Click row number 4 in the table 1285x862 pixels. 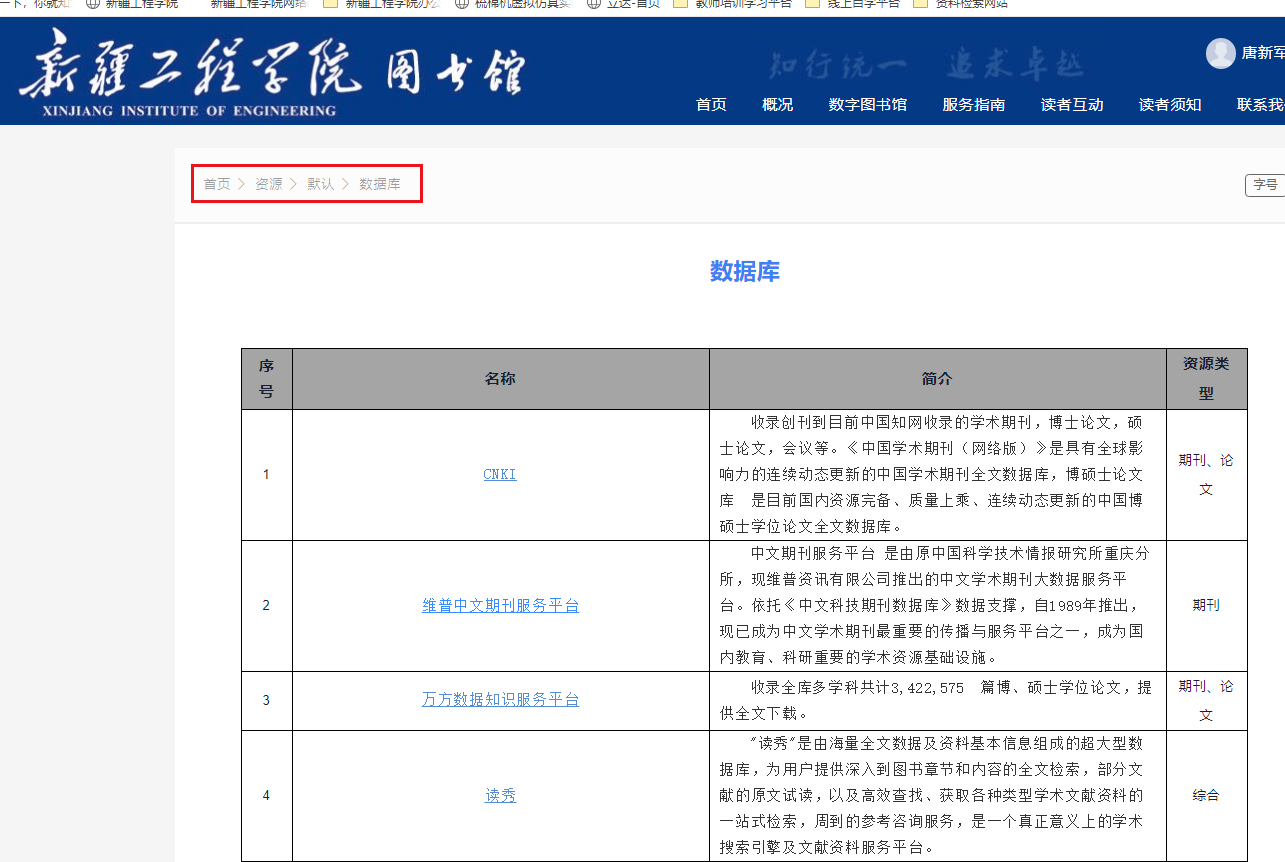coord(266,796)
